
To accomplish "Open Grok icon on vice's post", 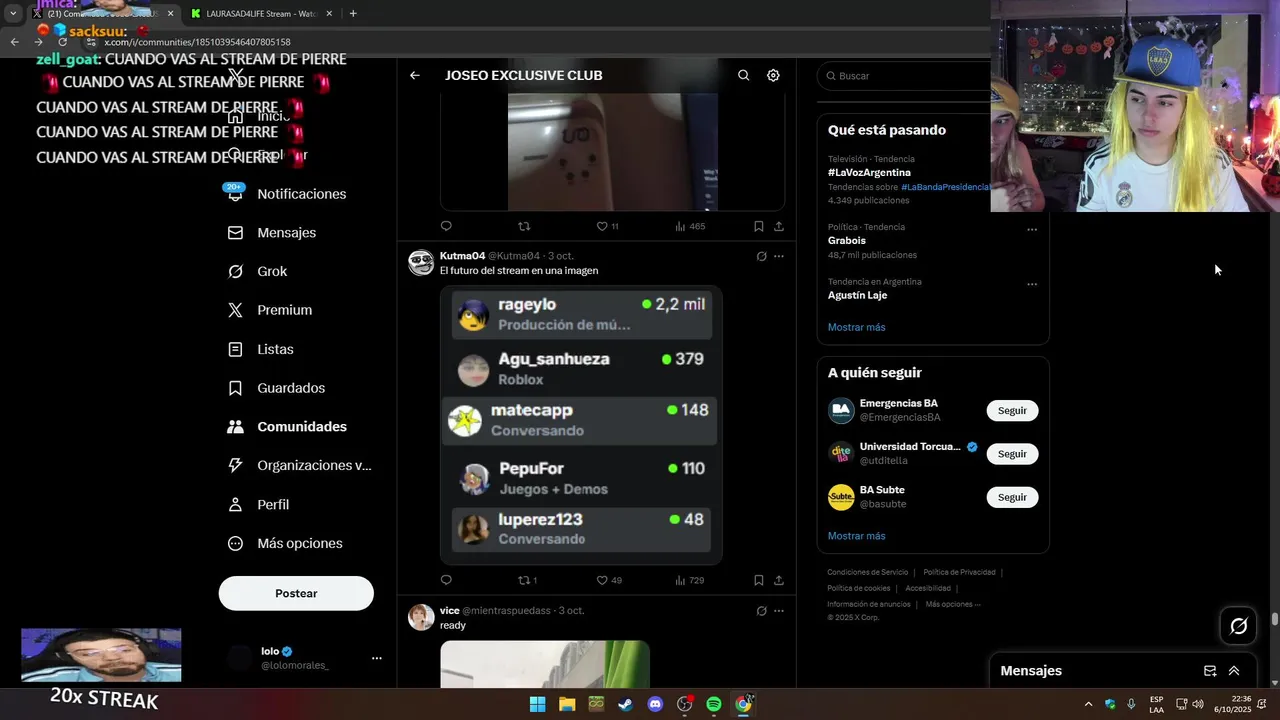I will 761,611.
